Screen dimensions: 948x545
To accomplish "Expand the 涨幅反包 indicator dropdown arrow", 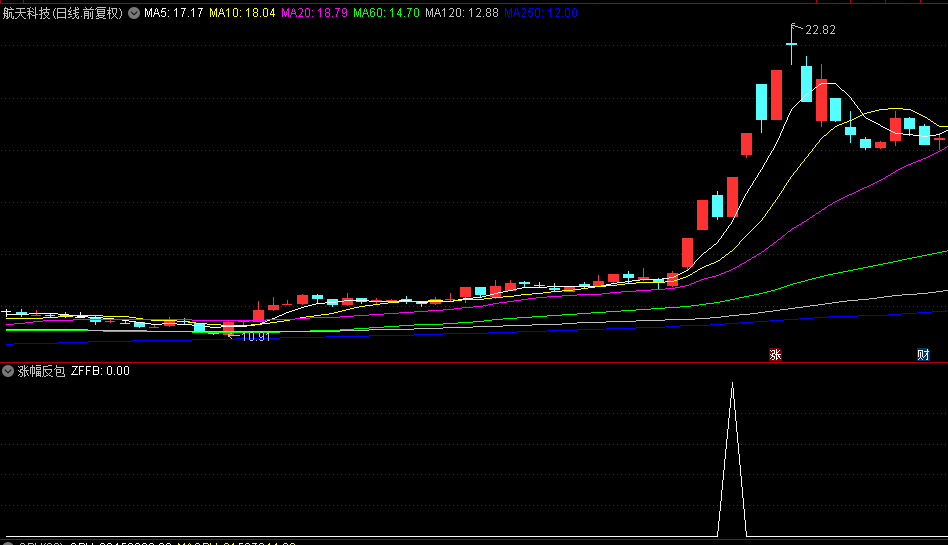I will (x=8, y=371).
